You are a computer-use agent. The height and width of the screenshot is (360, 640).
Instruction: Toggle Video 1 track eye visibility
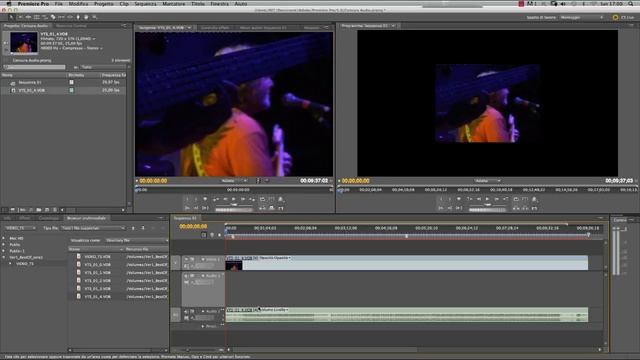tap(187, 259)
